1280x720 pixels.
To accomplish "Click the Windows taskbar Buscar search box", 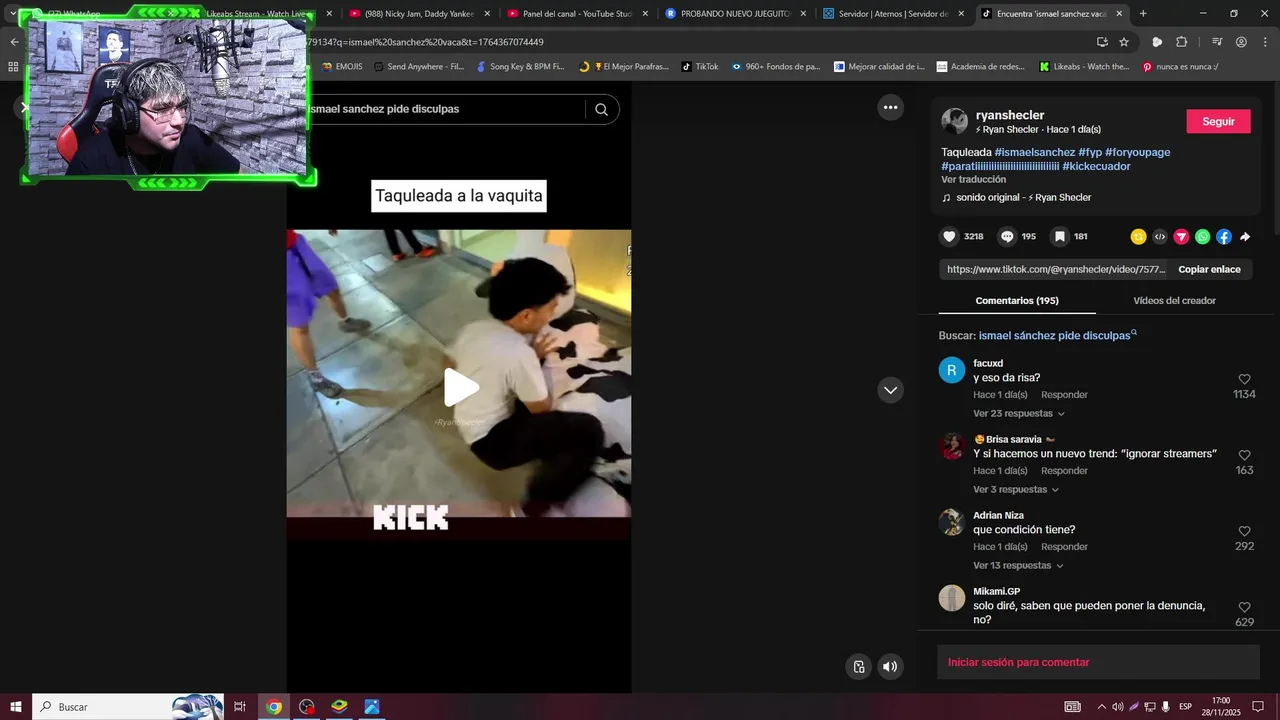I will (128, 707).
